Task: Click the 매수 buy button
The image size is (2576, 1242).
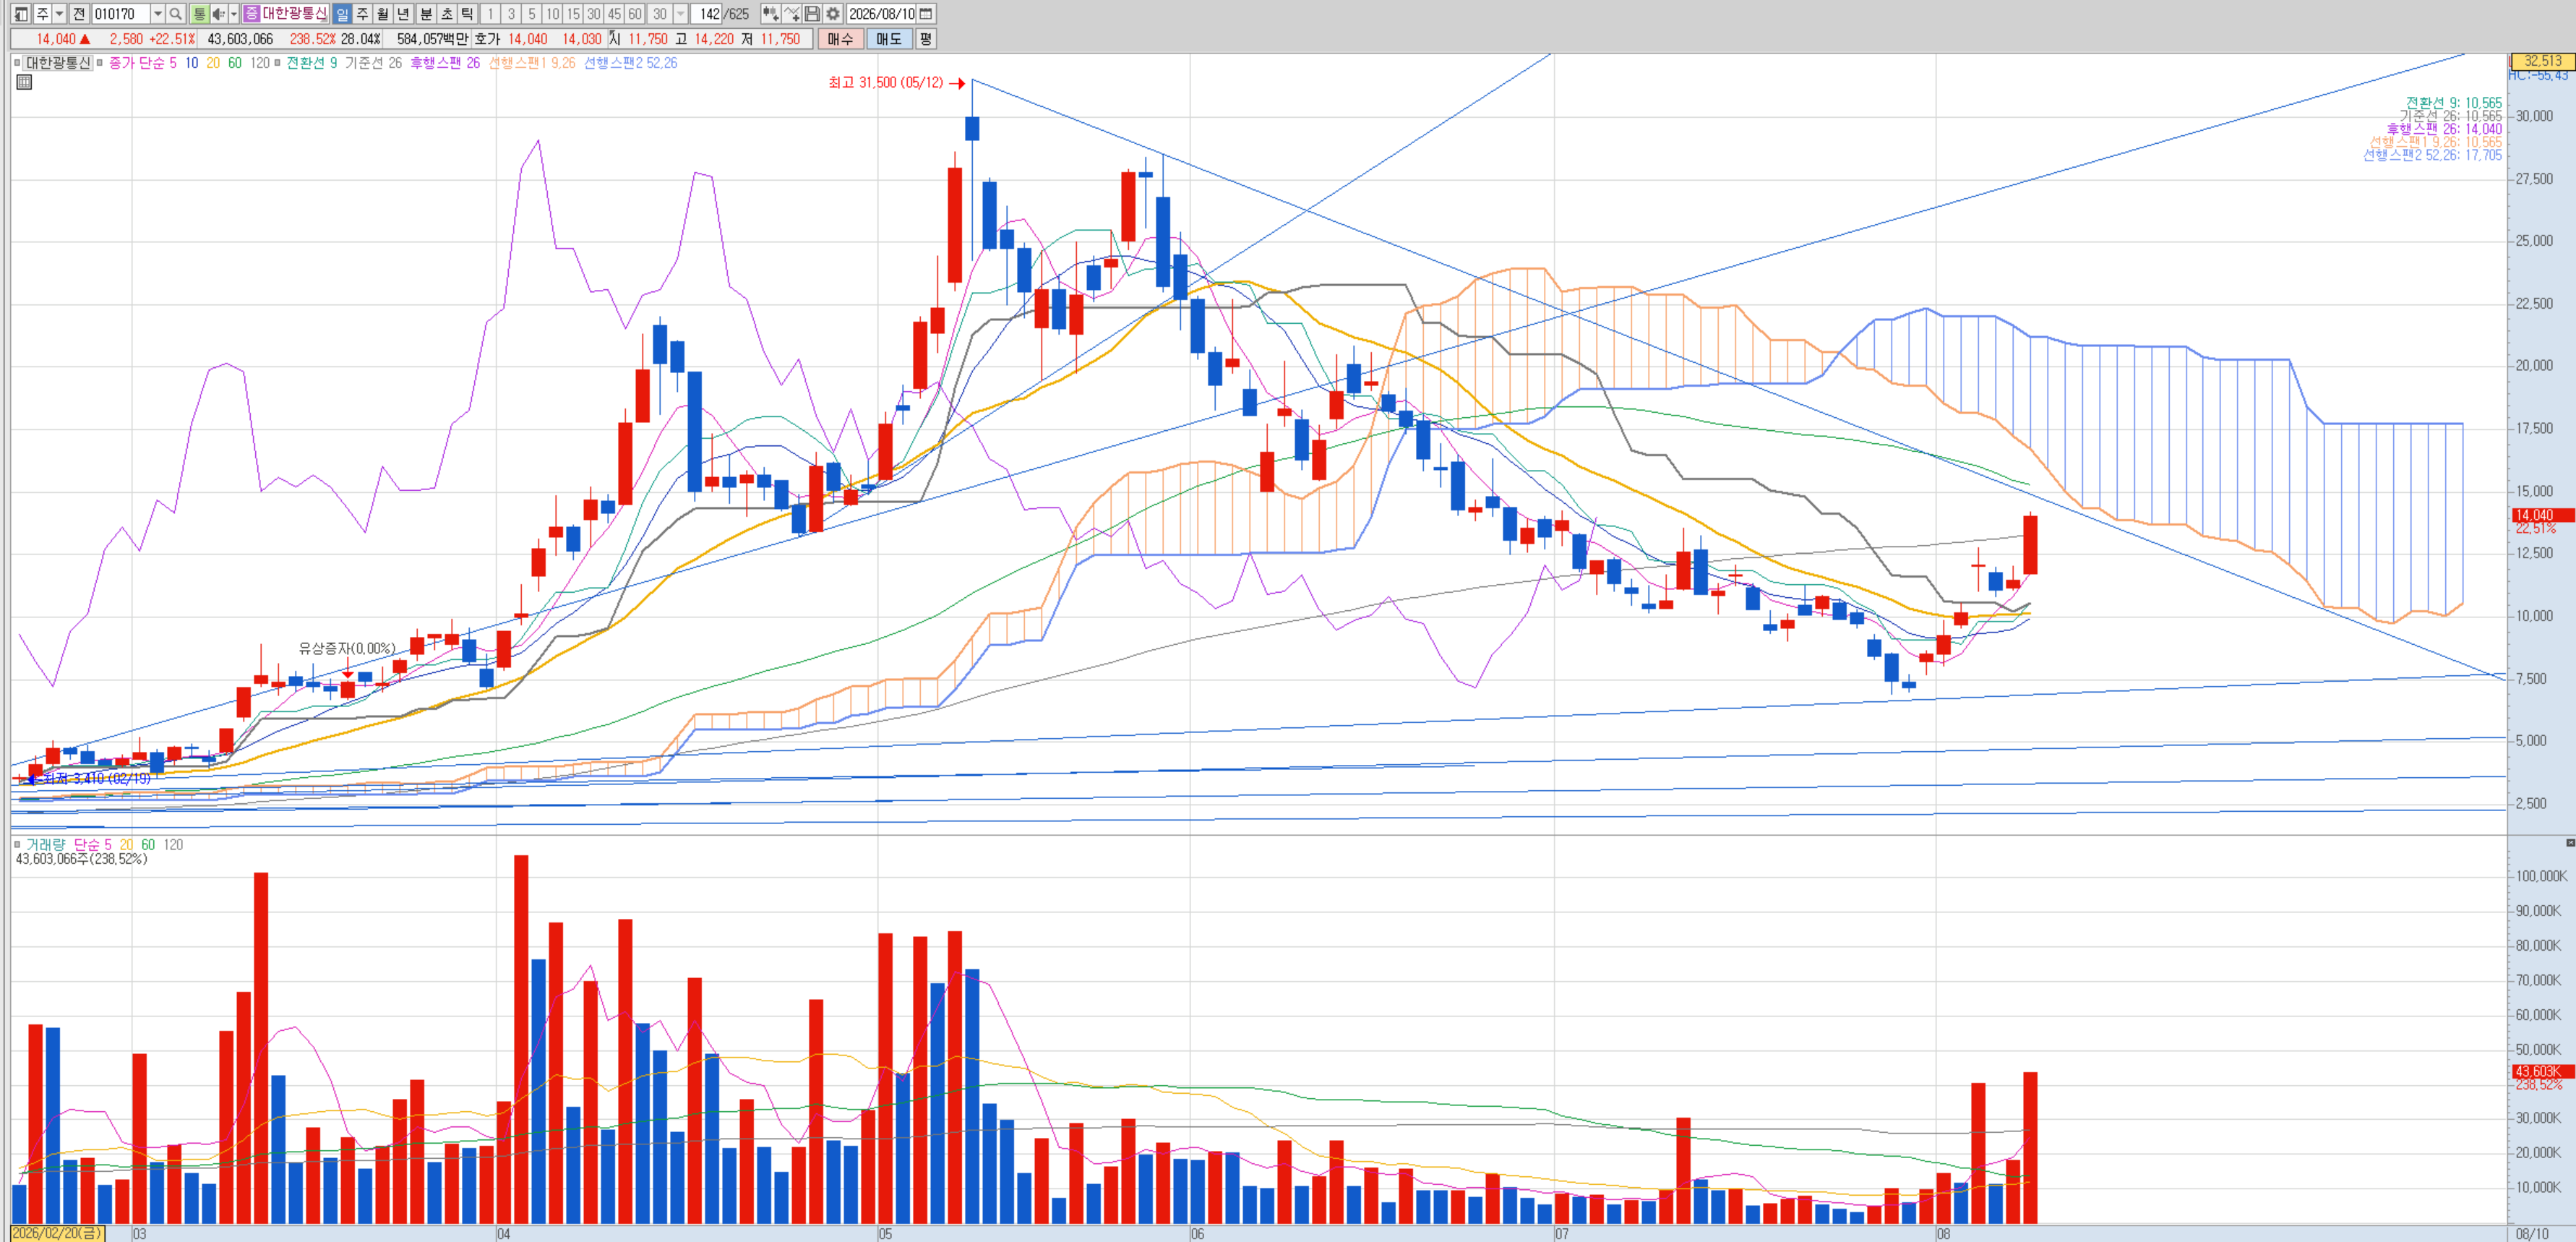Action: point(840,39)
